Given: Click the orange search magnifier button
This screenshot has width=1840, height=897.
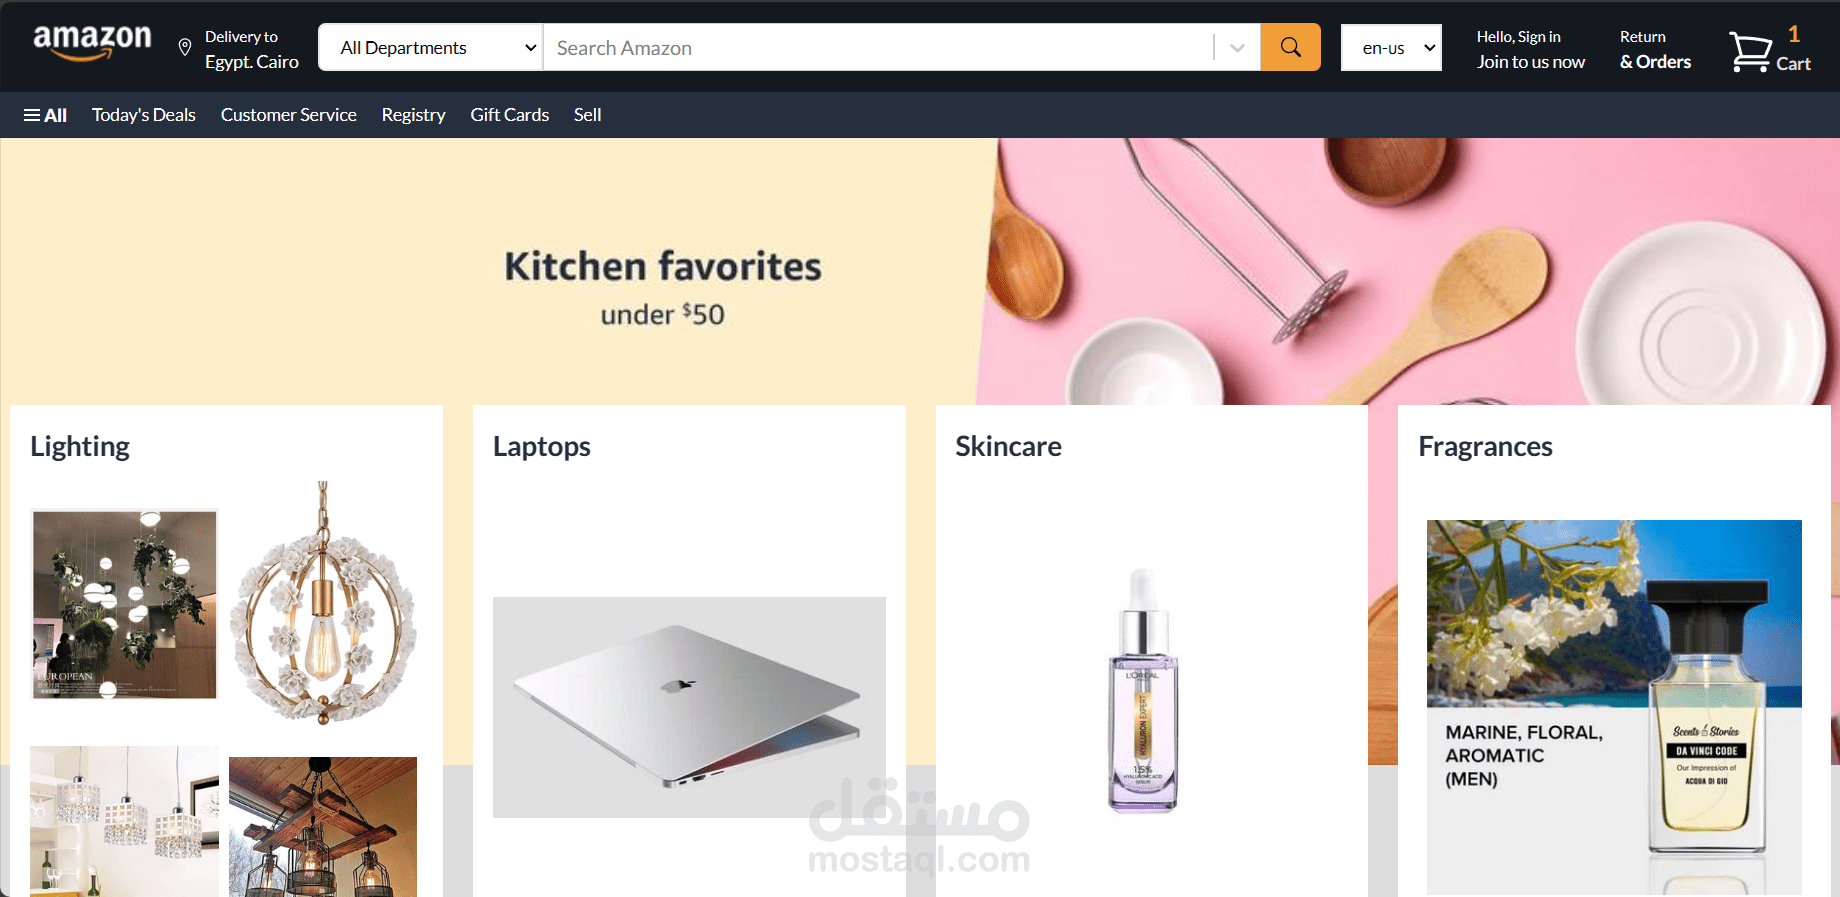Looking at the screenshot, I should [x=1290, y=47].
